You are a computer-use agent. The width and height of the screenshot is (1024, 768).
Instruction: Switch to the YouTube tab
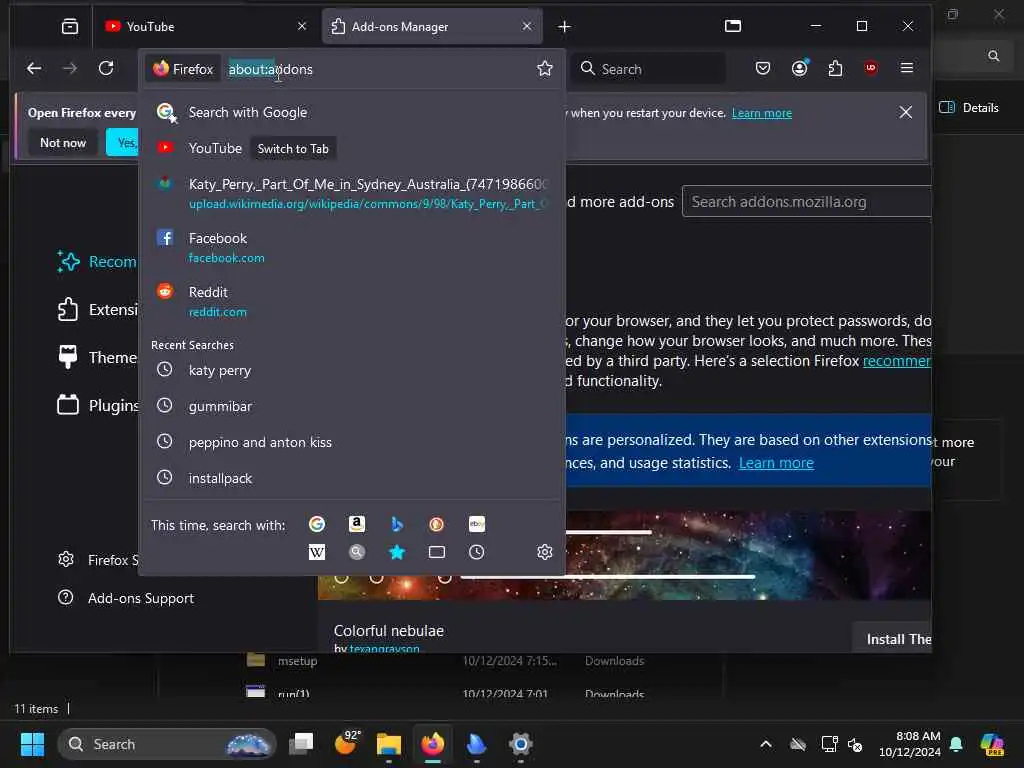tap(206, 26)
